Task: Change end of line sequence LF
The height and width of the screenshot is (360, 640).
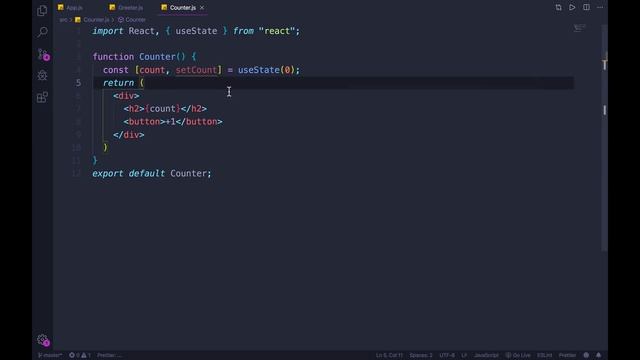Action: (464, 355)
